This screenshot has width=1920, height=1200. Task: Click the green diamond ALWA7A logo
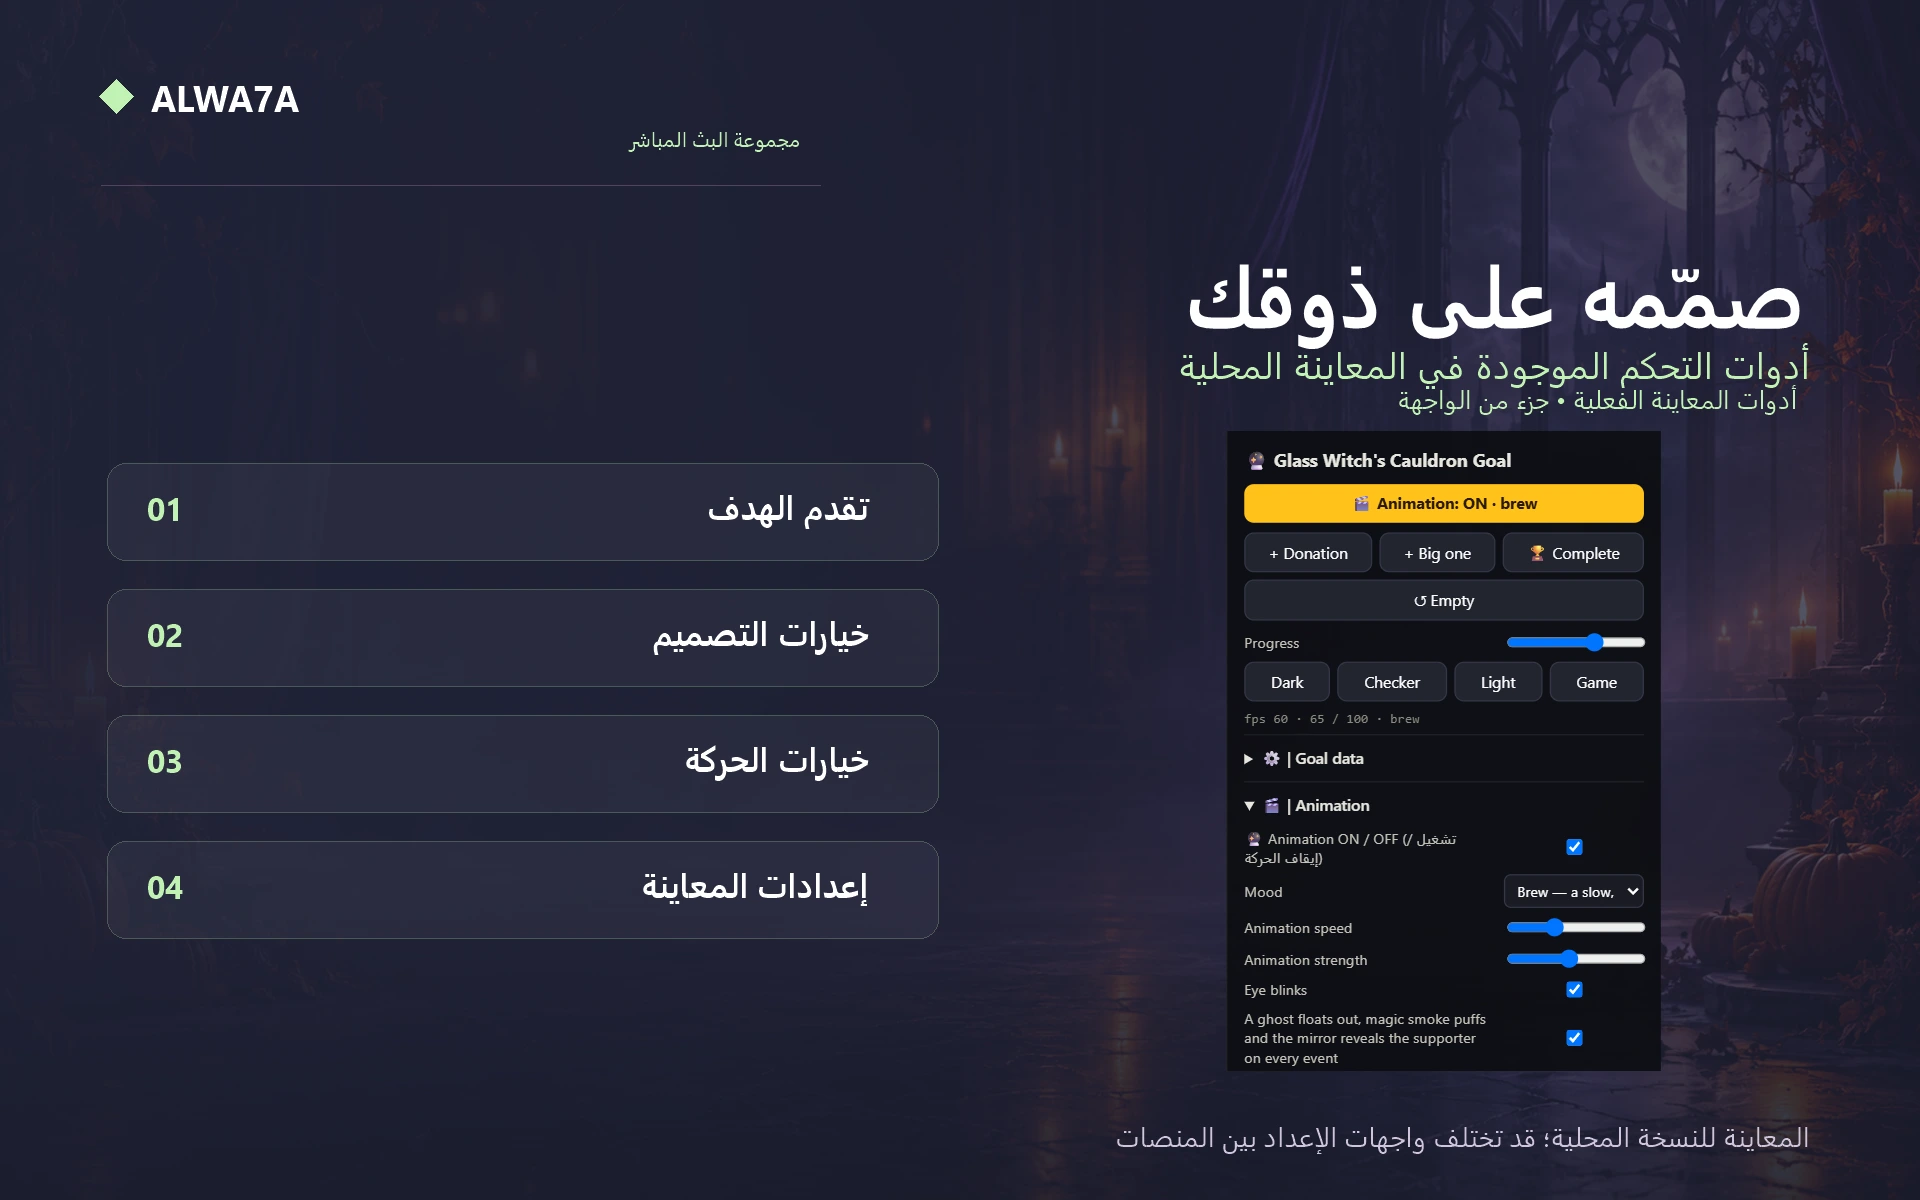click(x=117, y=97)
